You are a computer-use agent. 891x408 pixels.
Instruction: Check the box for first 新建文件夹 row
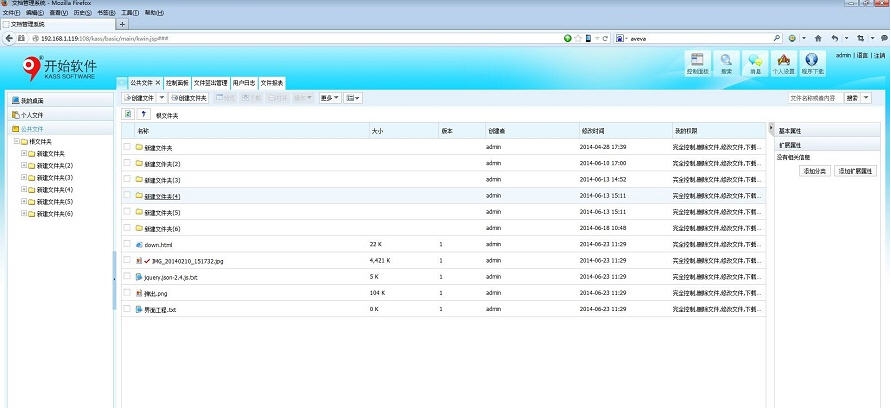coord(127,147)
